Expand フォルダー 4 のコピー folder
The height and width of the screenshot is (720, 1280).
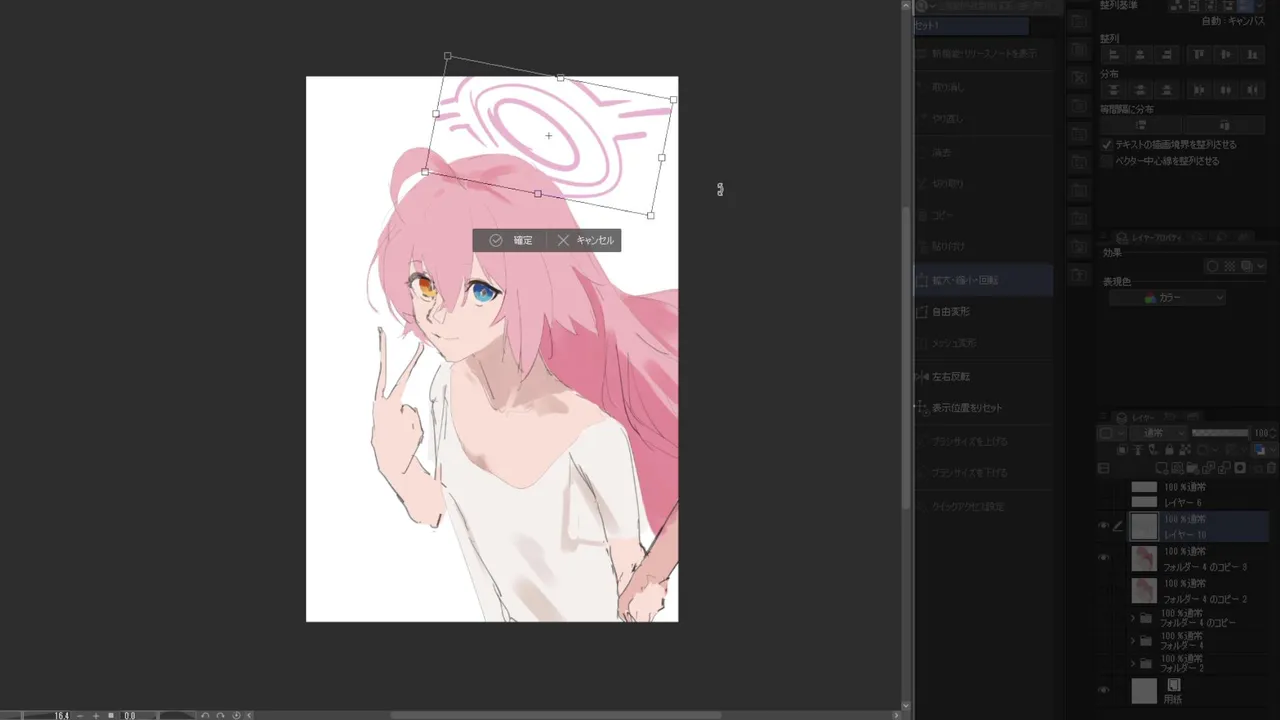(x=1133, y=618)
